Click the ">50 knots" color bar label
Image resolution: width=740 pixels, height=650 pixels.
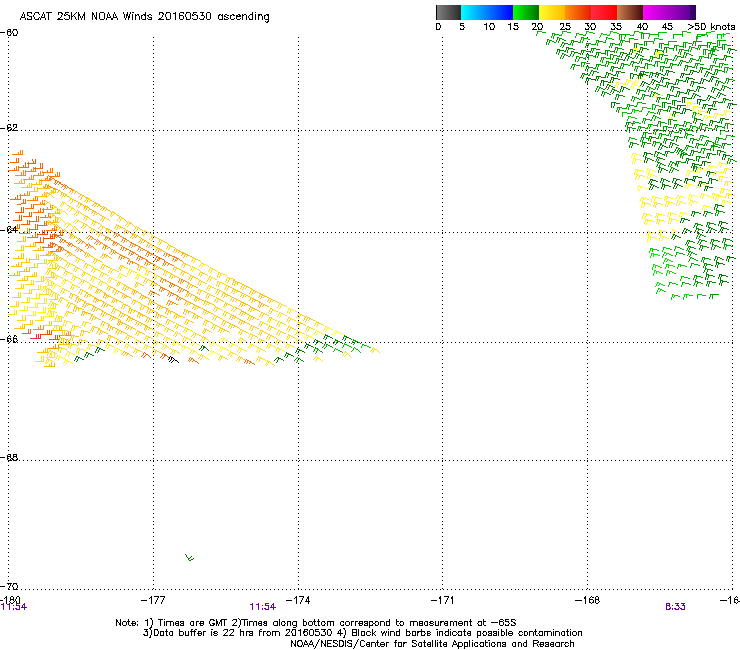[x=711, y=27]
